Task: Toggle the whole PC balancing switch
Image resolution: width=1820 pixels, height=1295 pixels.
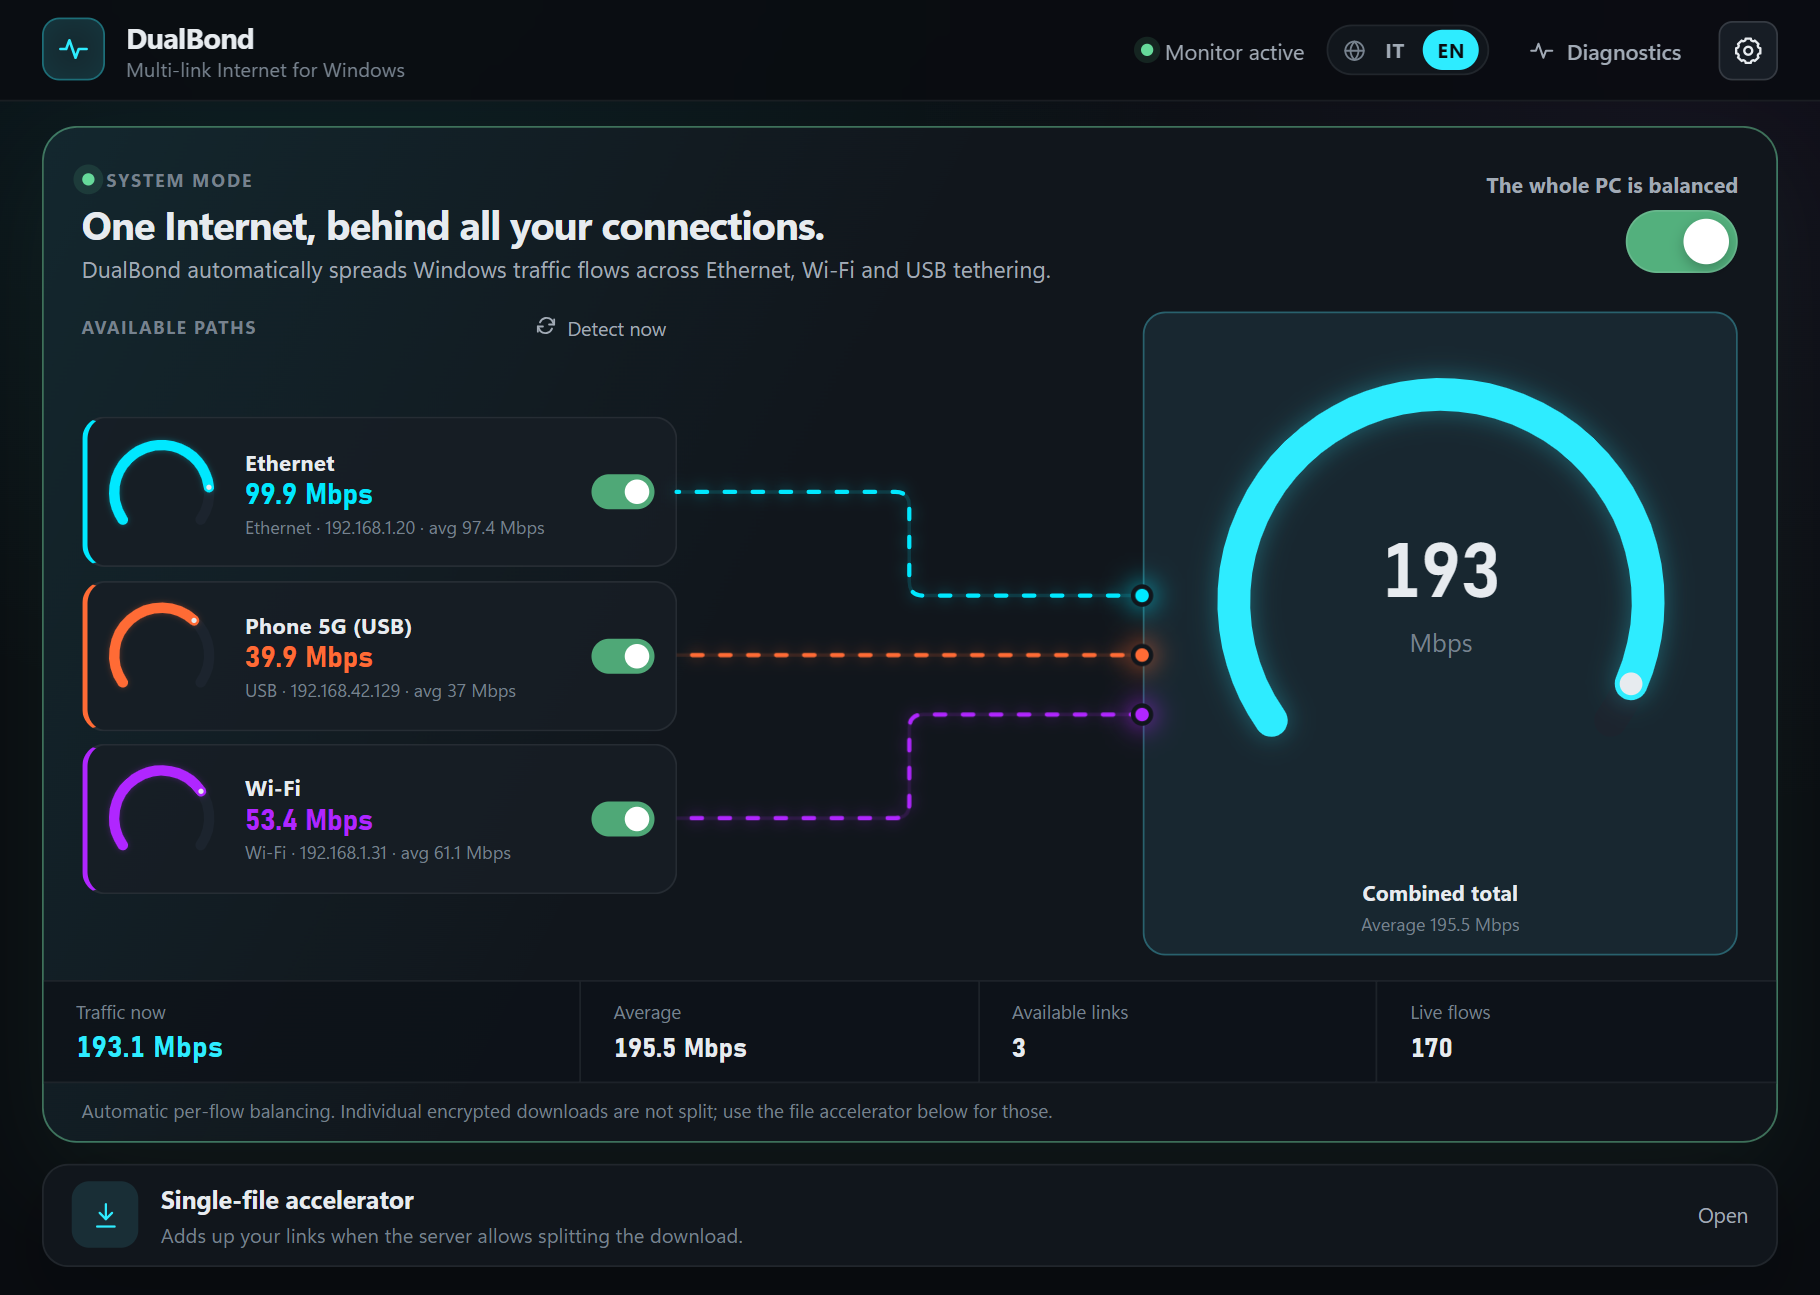Action: point(1681,242)
